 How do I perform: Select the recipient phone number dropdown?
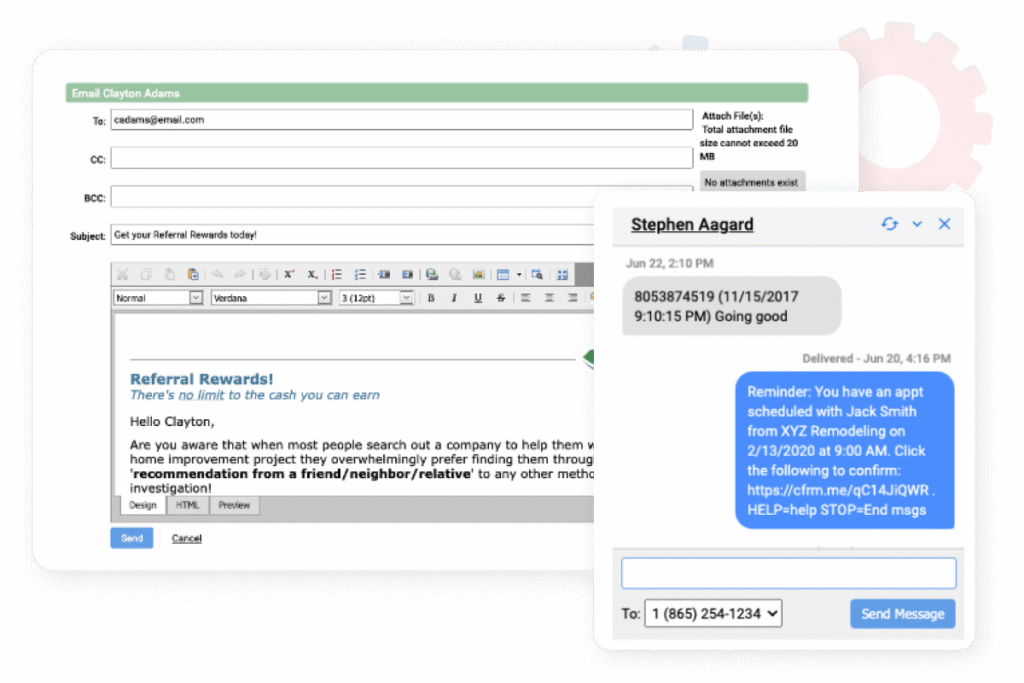point(712,613)
